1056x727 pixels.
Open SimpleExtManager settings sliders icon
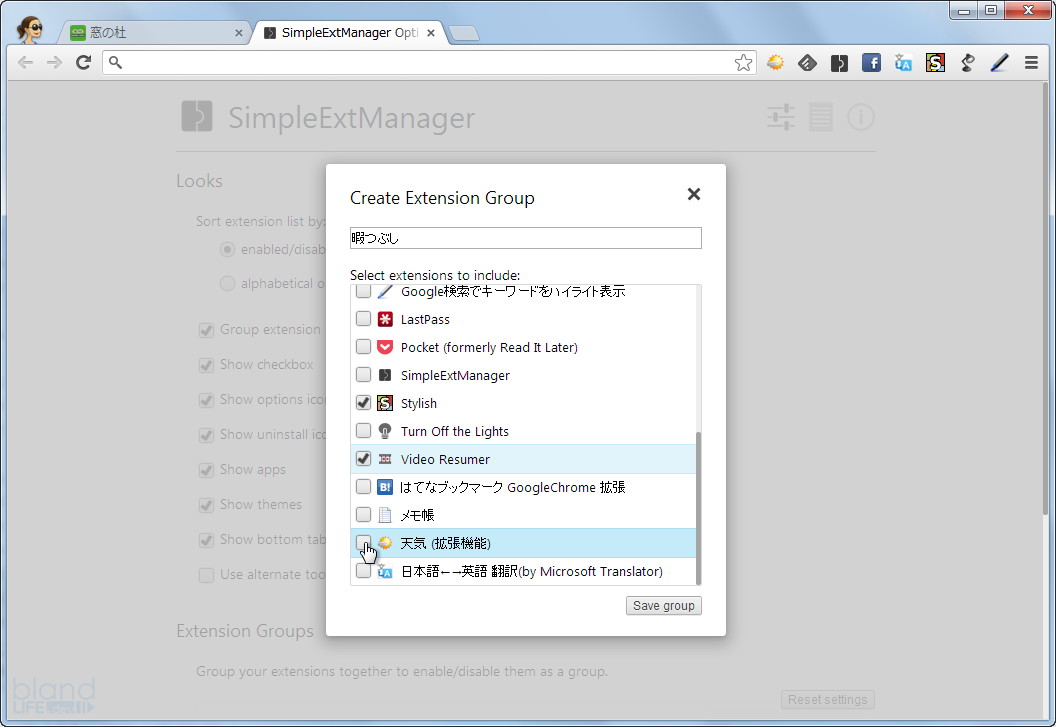click(x=781, y=117)
